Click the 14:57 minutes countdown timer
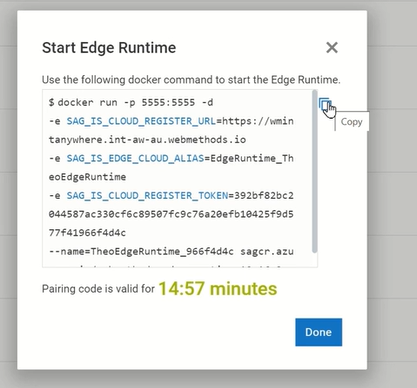This screenshot has height=388, width=417. (218, 289)
